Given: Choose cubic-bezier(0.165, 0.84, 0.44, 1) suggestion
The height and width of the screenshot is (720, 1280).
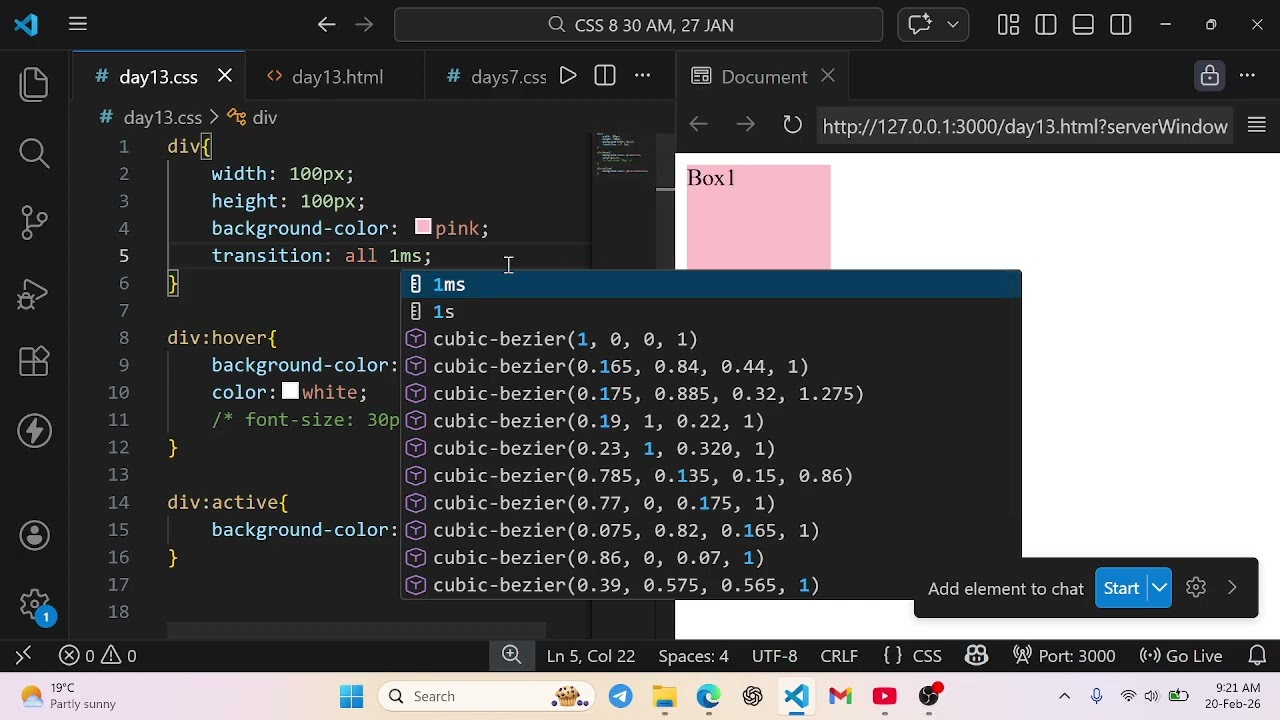Looking at the screenshot, I should (711, 367).
